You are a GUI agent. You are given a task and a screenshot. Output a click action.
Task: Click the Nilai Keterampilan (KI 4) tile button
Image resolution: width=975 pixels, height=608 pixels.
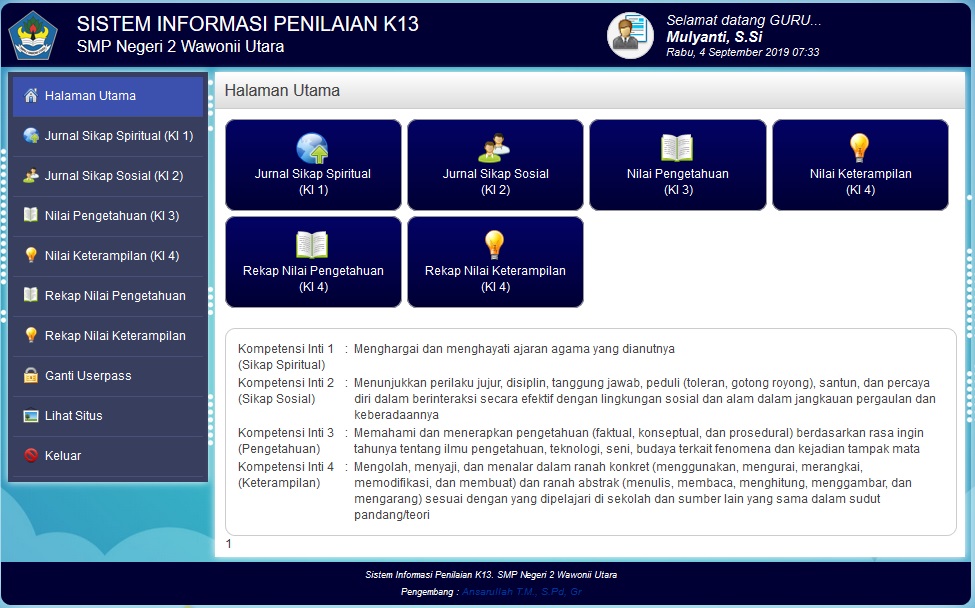[x=860, y=165]
